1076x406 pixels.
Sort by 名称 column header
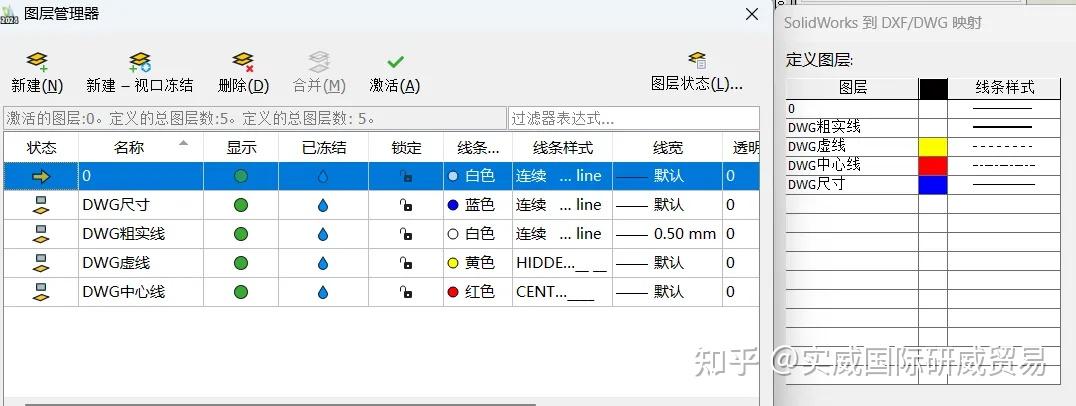141,147
